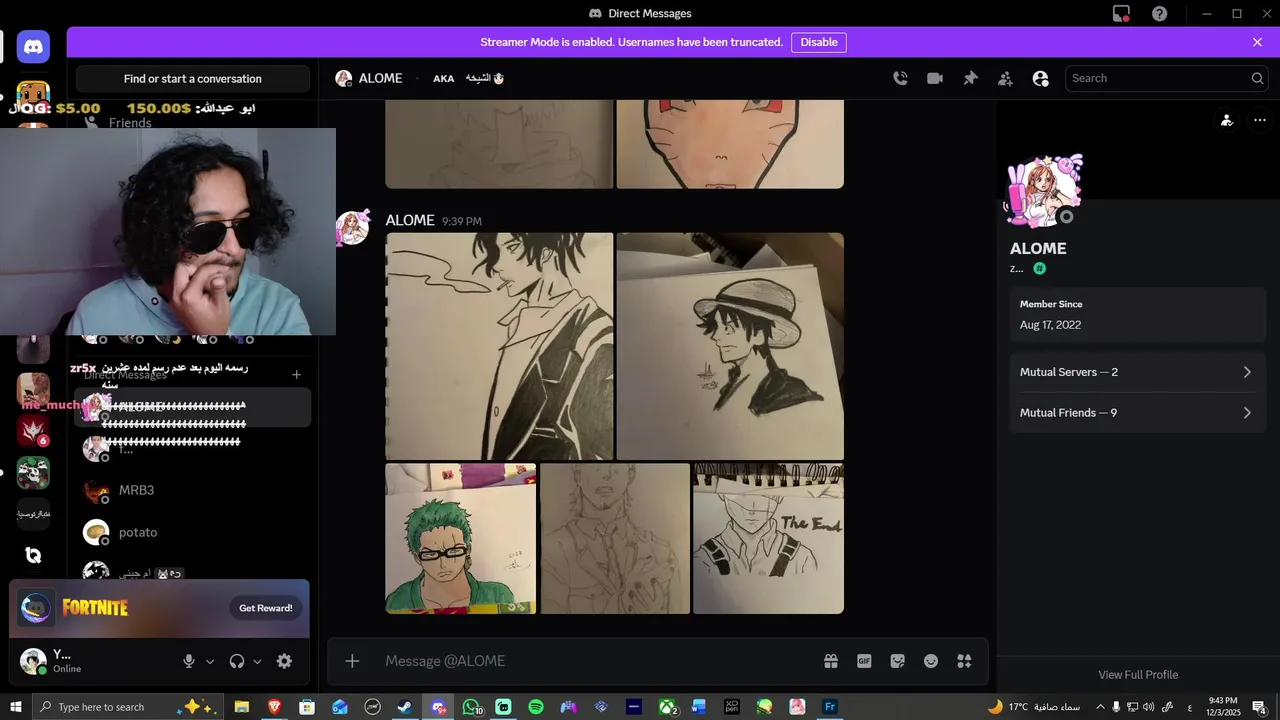Open the straw hat character sketch

[730, 346]
